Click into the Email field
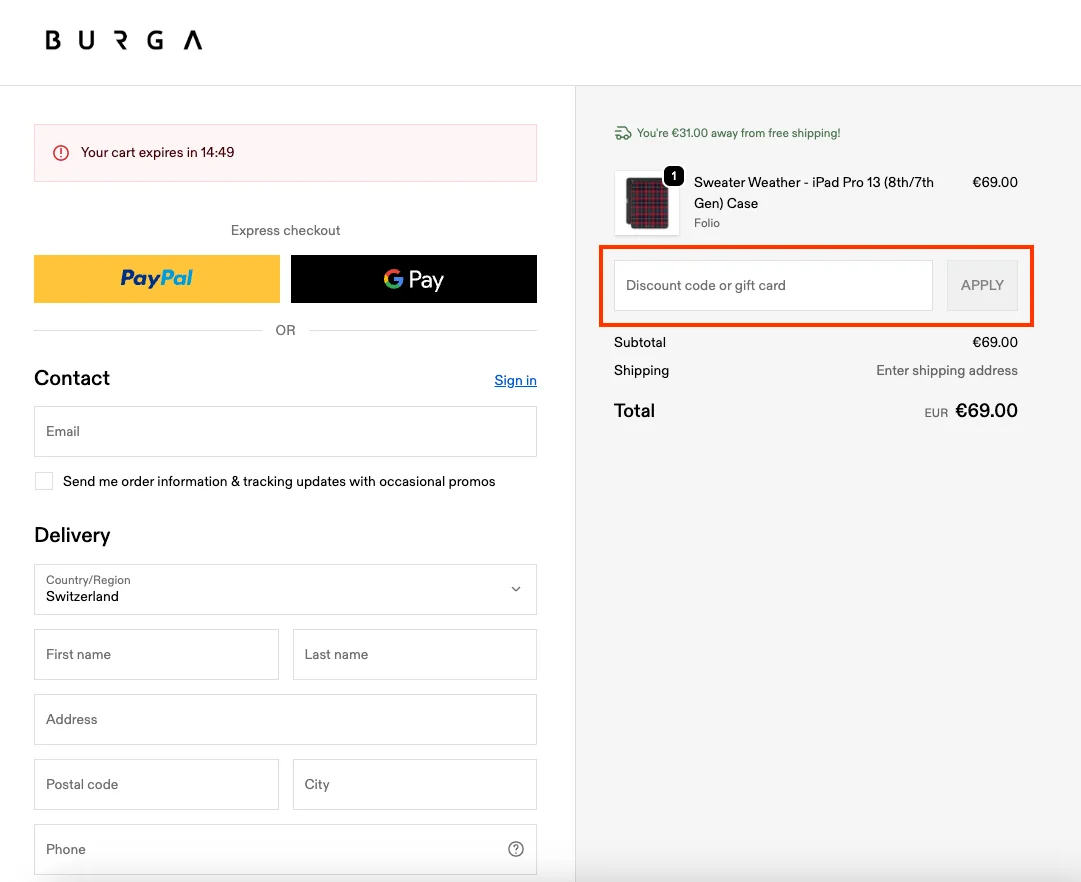Image resolution: width=1081 pixels, height=882 pixels. point(285,431)
